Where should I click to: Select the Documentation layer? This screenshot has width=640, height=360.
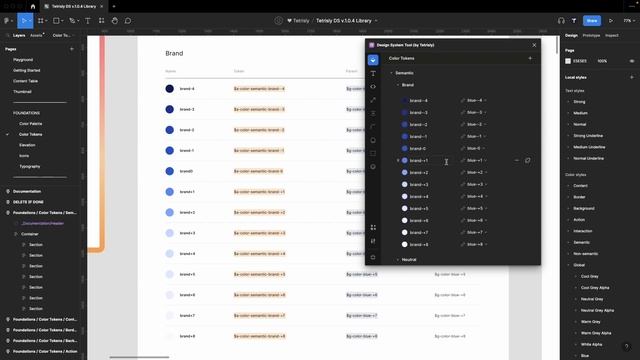click(x=27, y=191)
